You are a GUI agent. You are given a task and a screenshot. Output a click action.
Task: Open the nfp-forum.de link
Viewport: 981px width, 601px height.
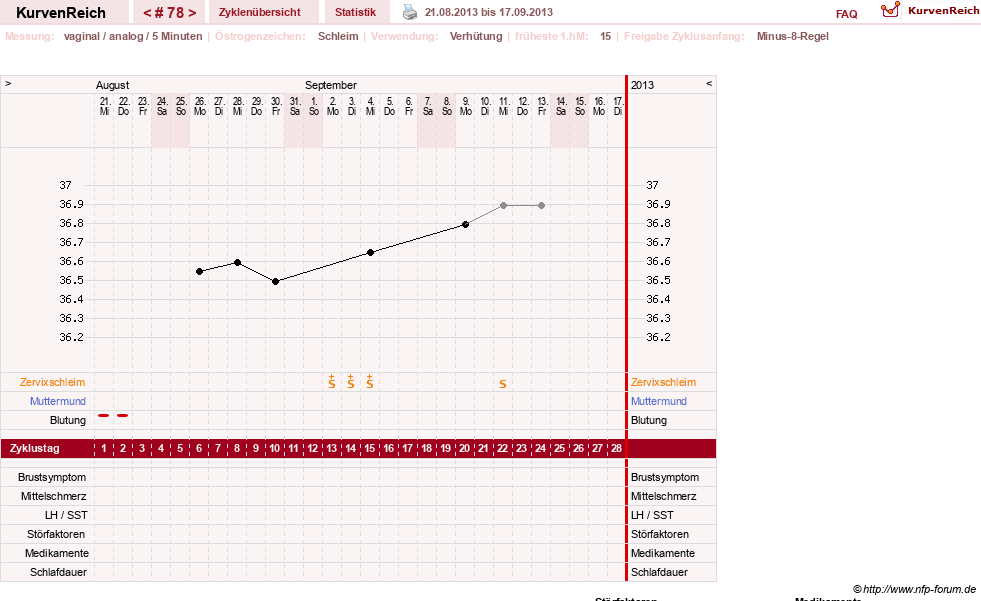pos(914,589)
